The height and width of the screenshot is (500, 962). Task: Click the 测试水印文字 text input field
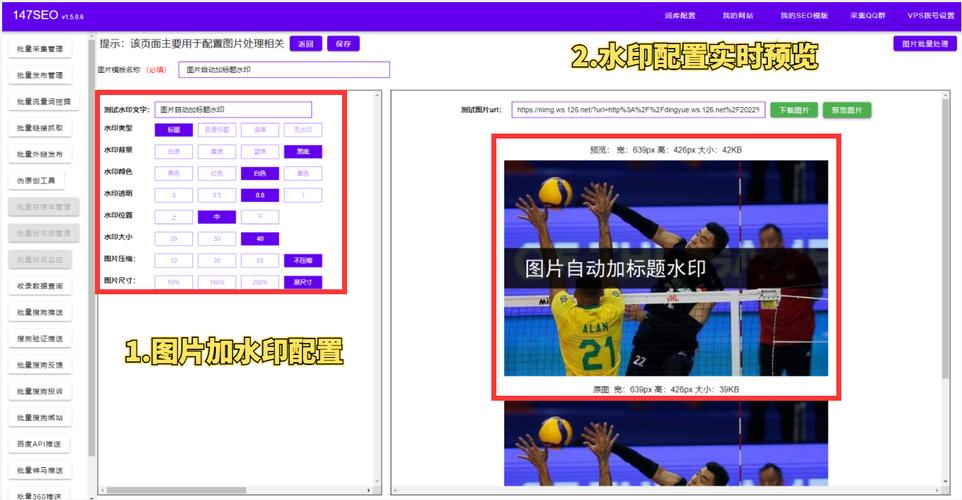[233, 110]
